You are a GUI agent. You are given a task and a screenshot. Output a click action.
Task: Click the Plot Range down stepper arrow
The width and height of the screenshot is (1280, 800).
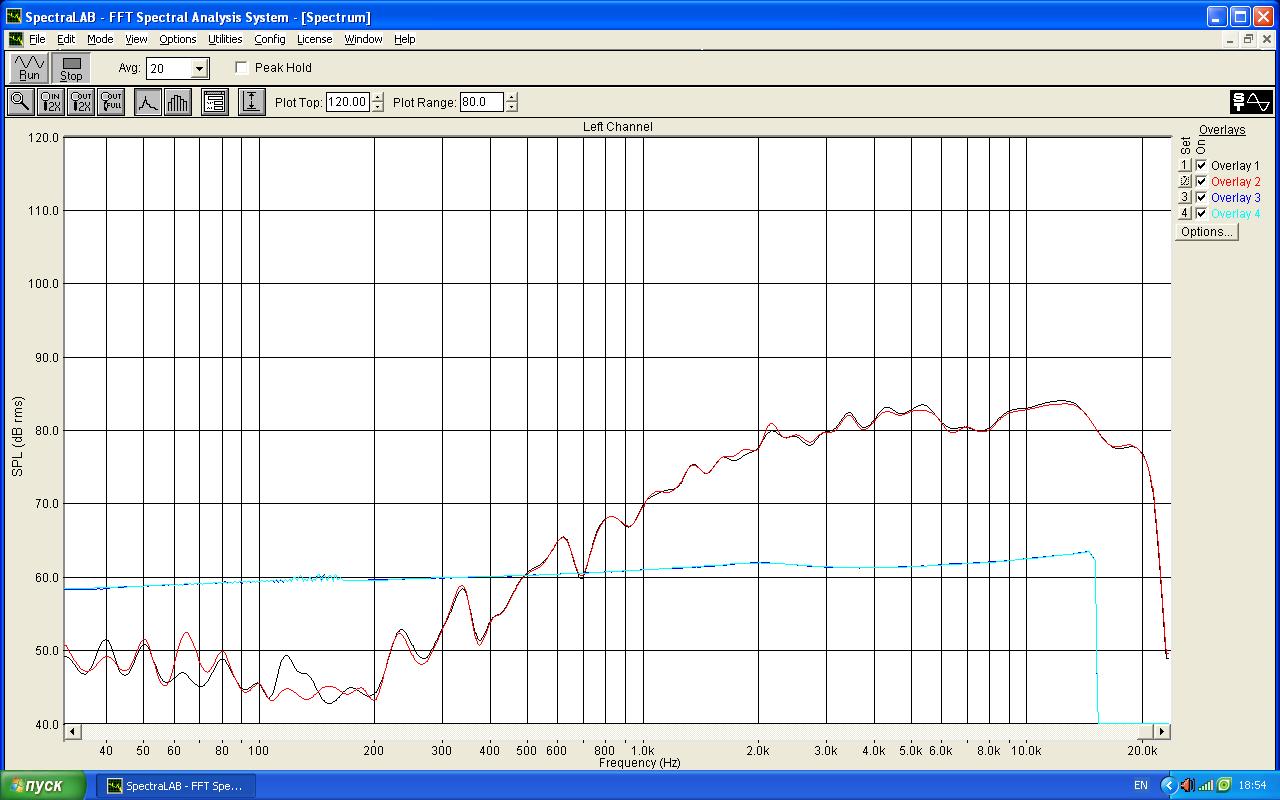point(512,107)
